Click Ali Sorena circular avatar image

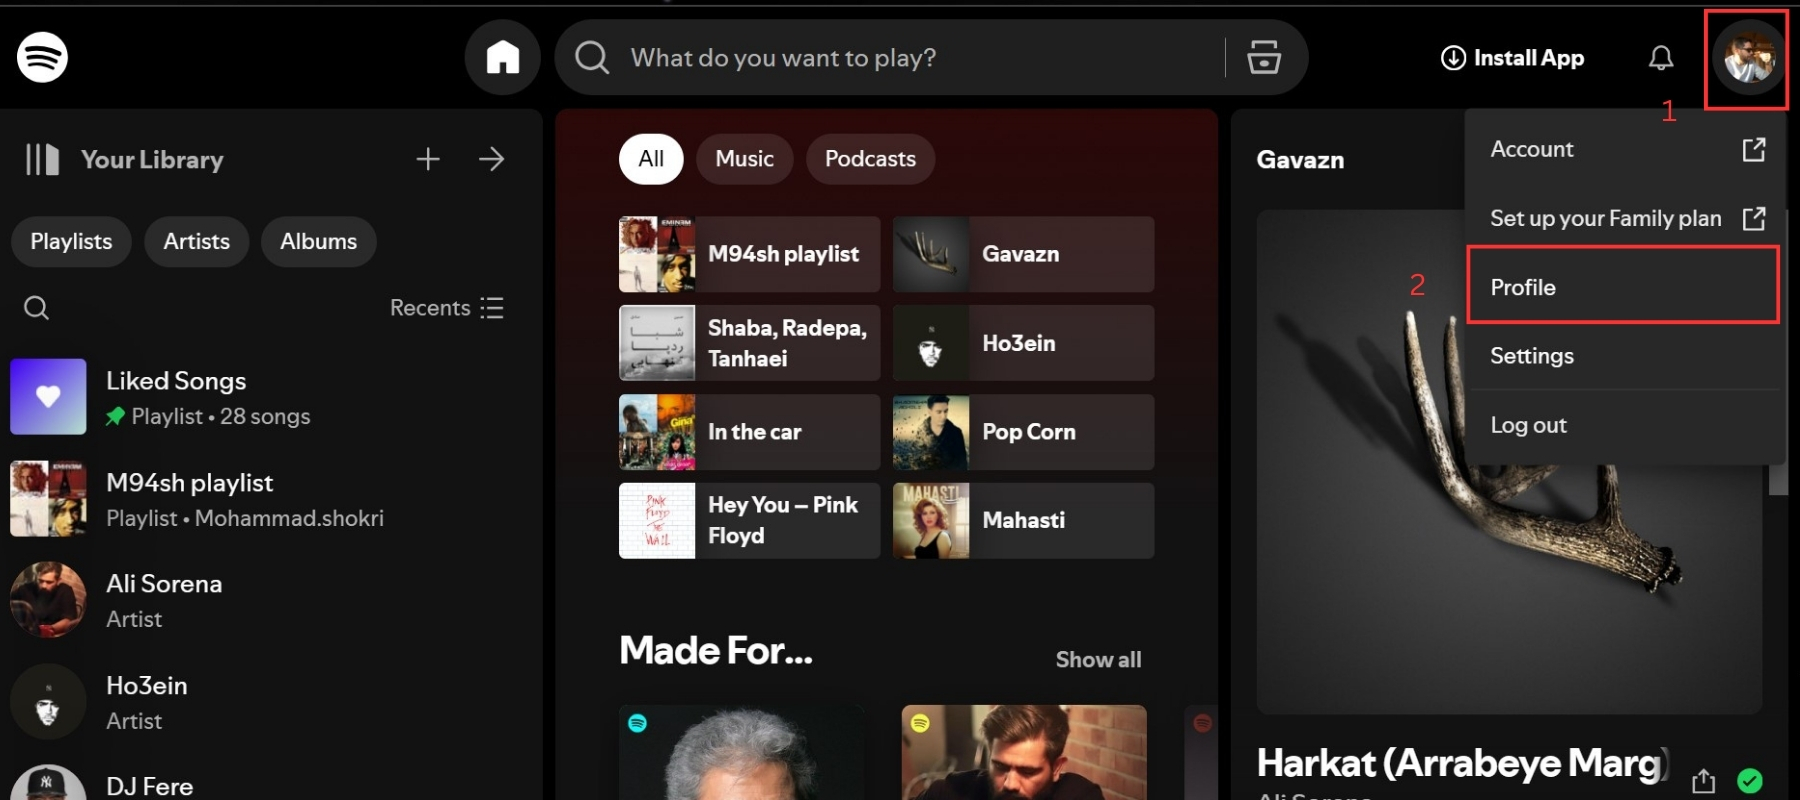48,600
